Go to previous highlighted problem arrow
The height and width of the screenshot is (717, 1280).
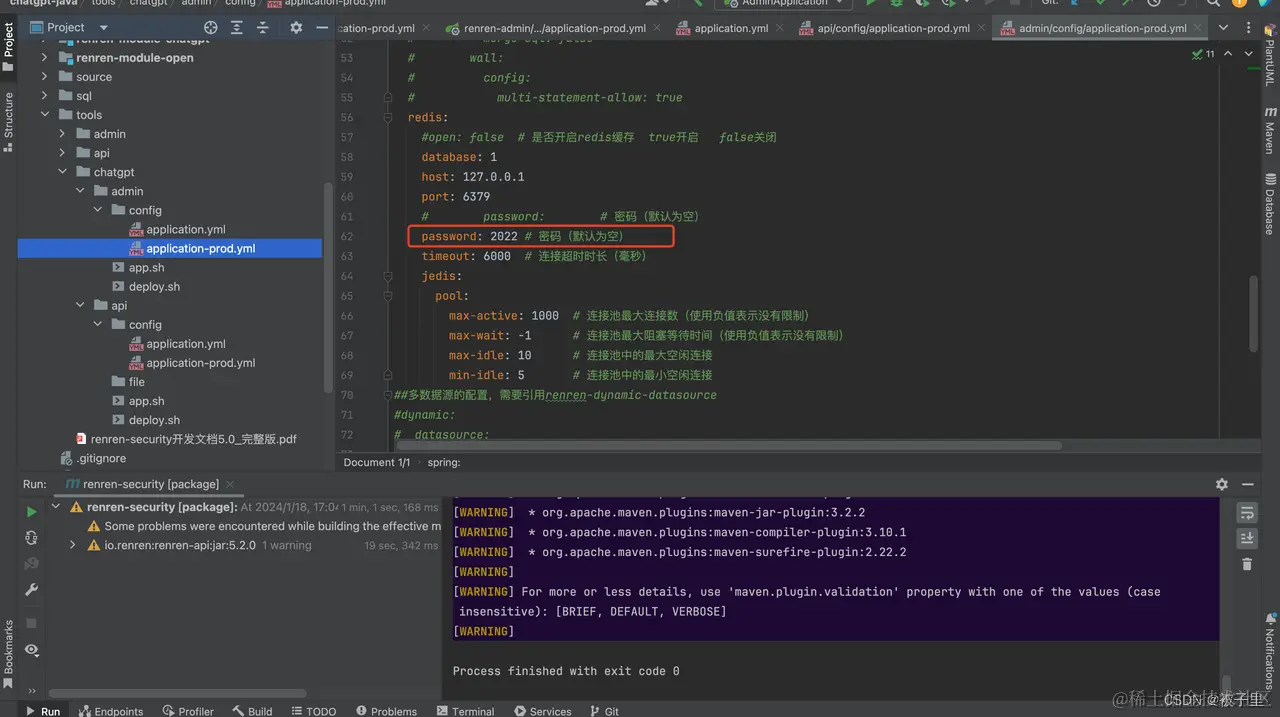(1226, 54)
